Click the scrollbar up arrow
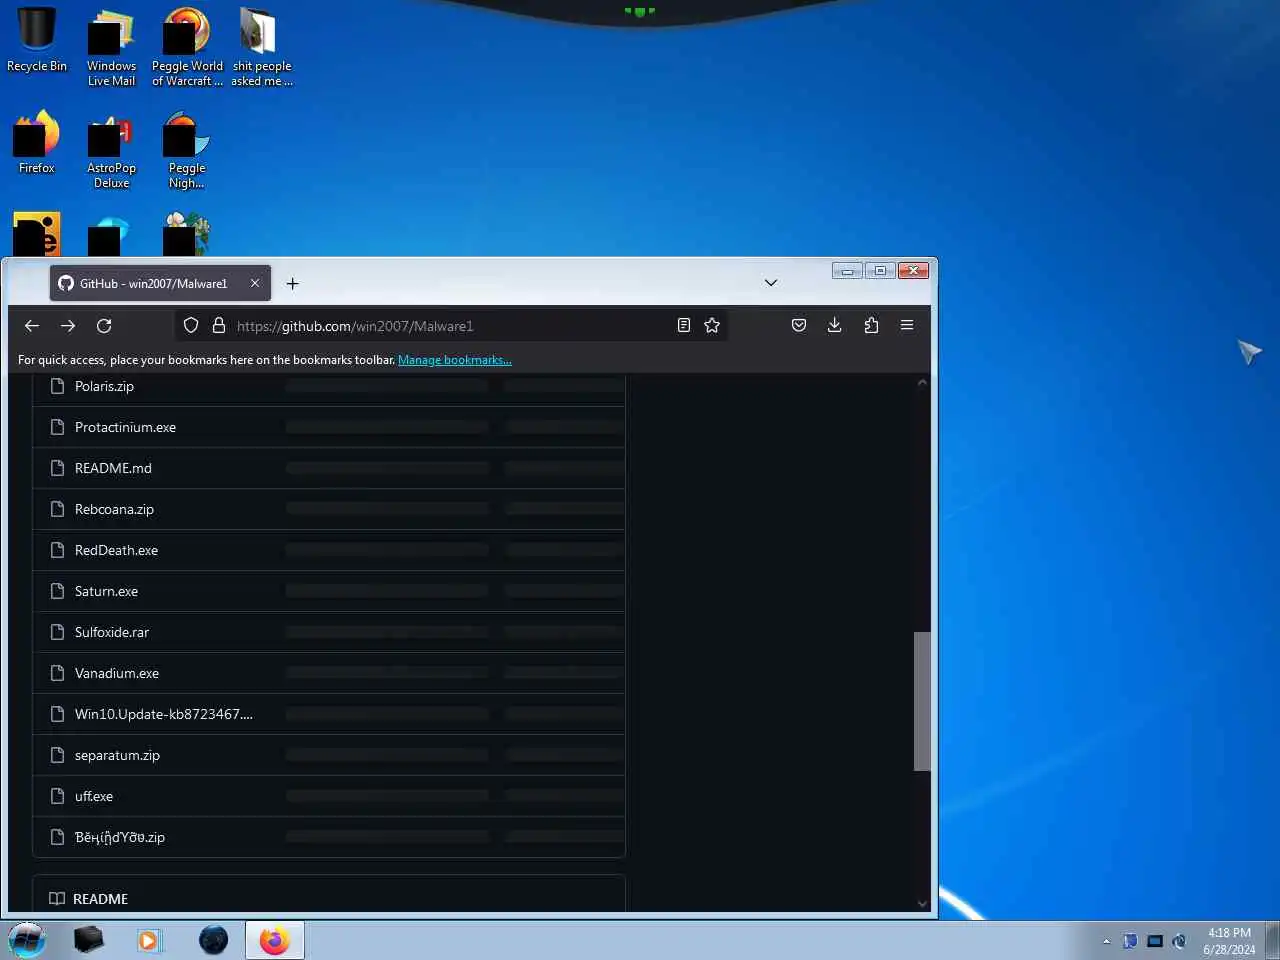This screenshot has width=1280, height=960. (922, 382)
